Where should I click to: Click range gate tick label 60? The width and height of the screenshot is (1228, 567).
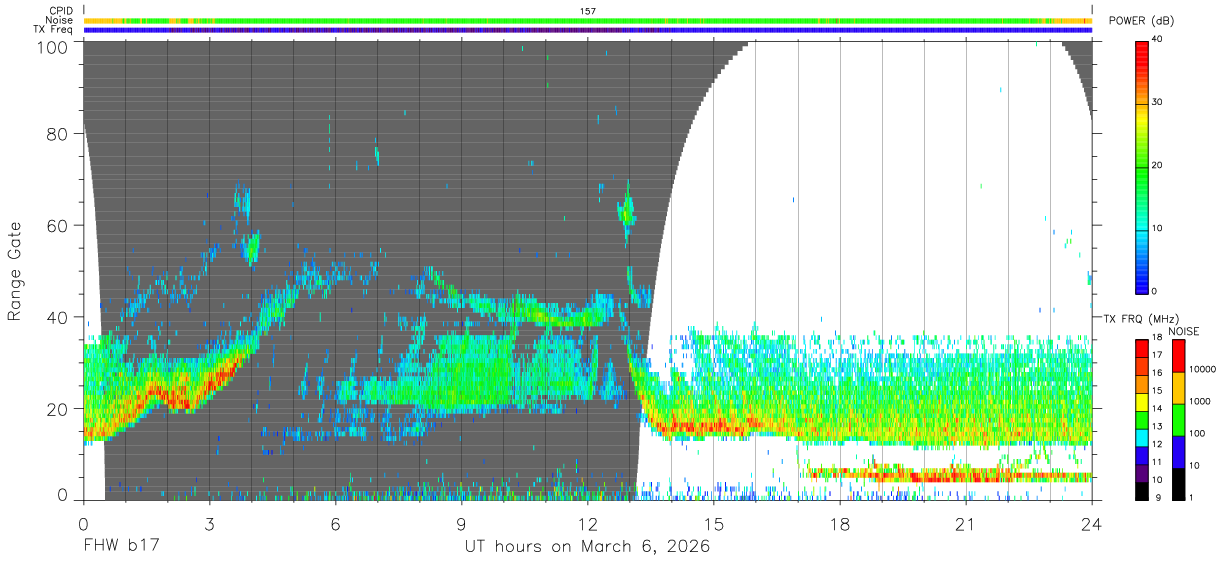(56, 226)
